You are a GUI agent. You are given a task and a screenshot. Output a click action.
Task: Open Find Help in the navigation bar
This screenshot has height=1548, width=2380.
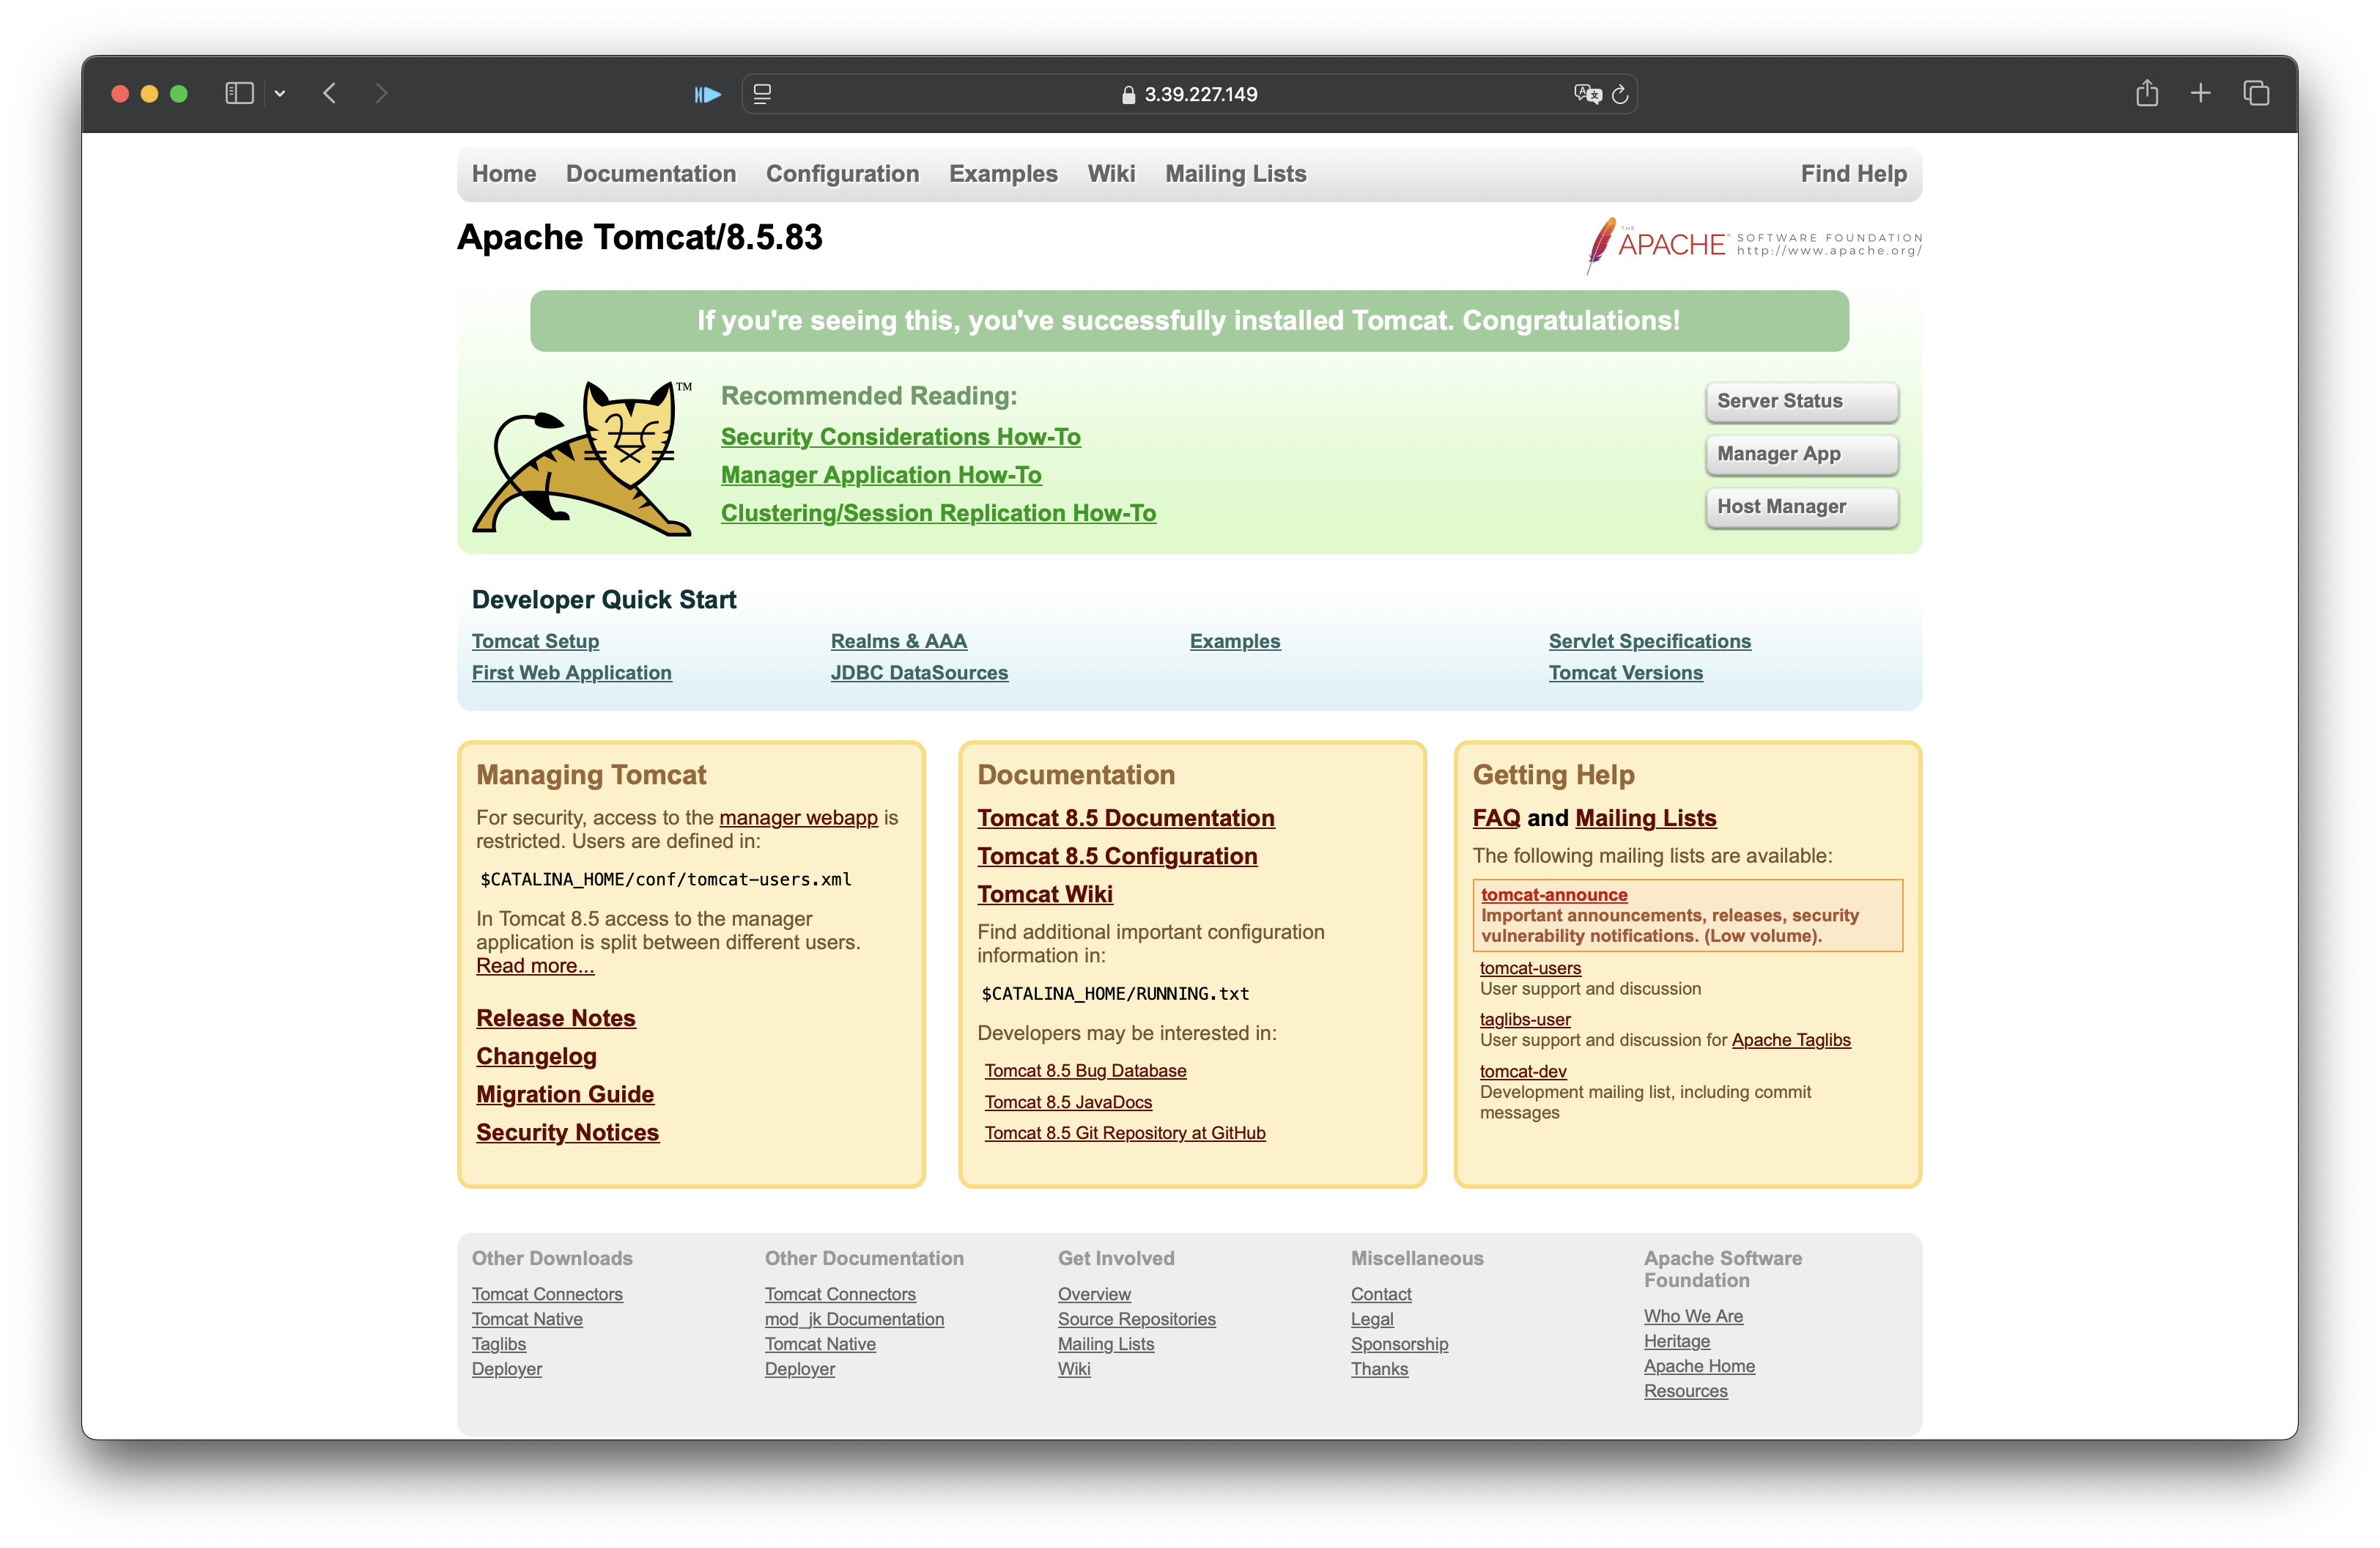[x=1853, y=174]
